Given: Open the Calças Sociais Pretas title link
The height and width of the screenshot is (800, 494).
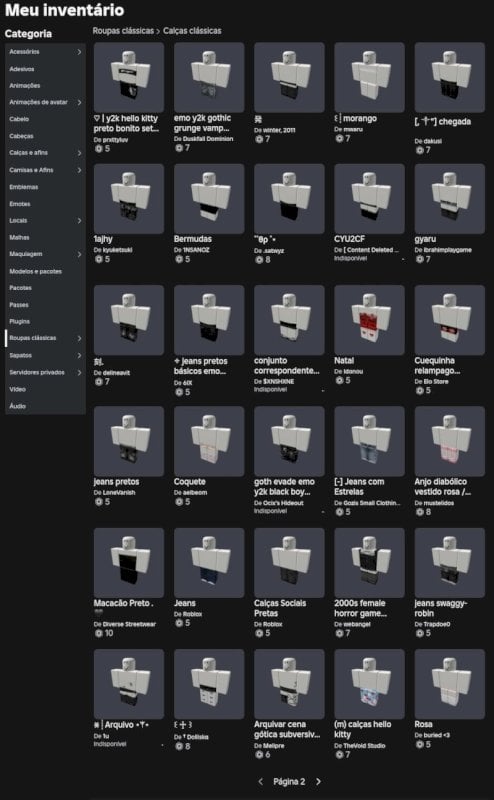Looking at the screenshot, I should tap(280, 608).
